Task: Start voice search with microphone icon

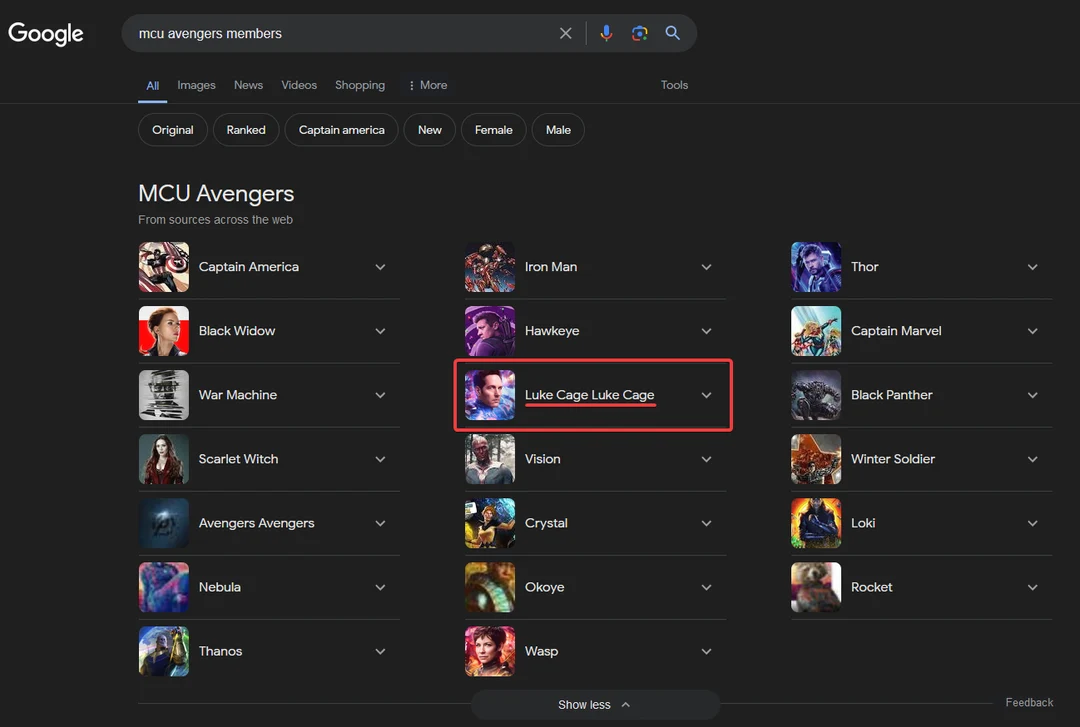Action: (x=606, y=33)
